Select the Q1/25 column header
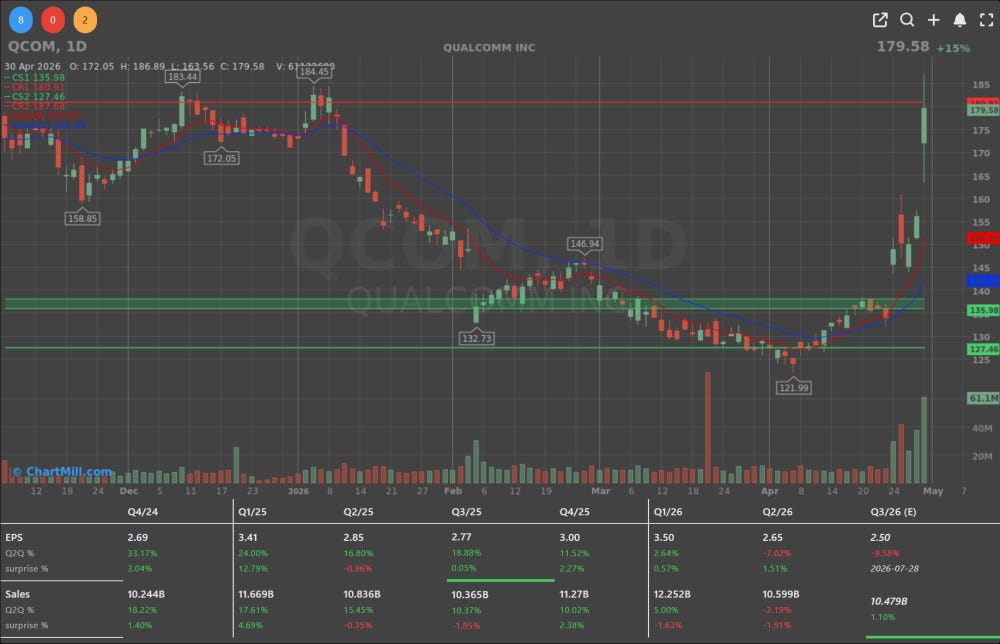1000x644 pixels. point(252,512)
